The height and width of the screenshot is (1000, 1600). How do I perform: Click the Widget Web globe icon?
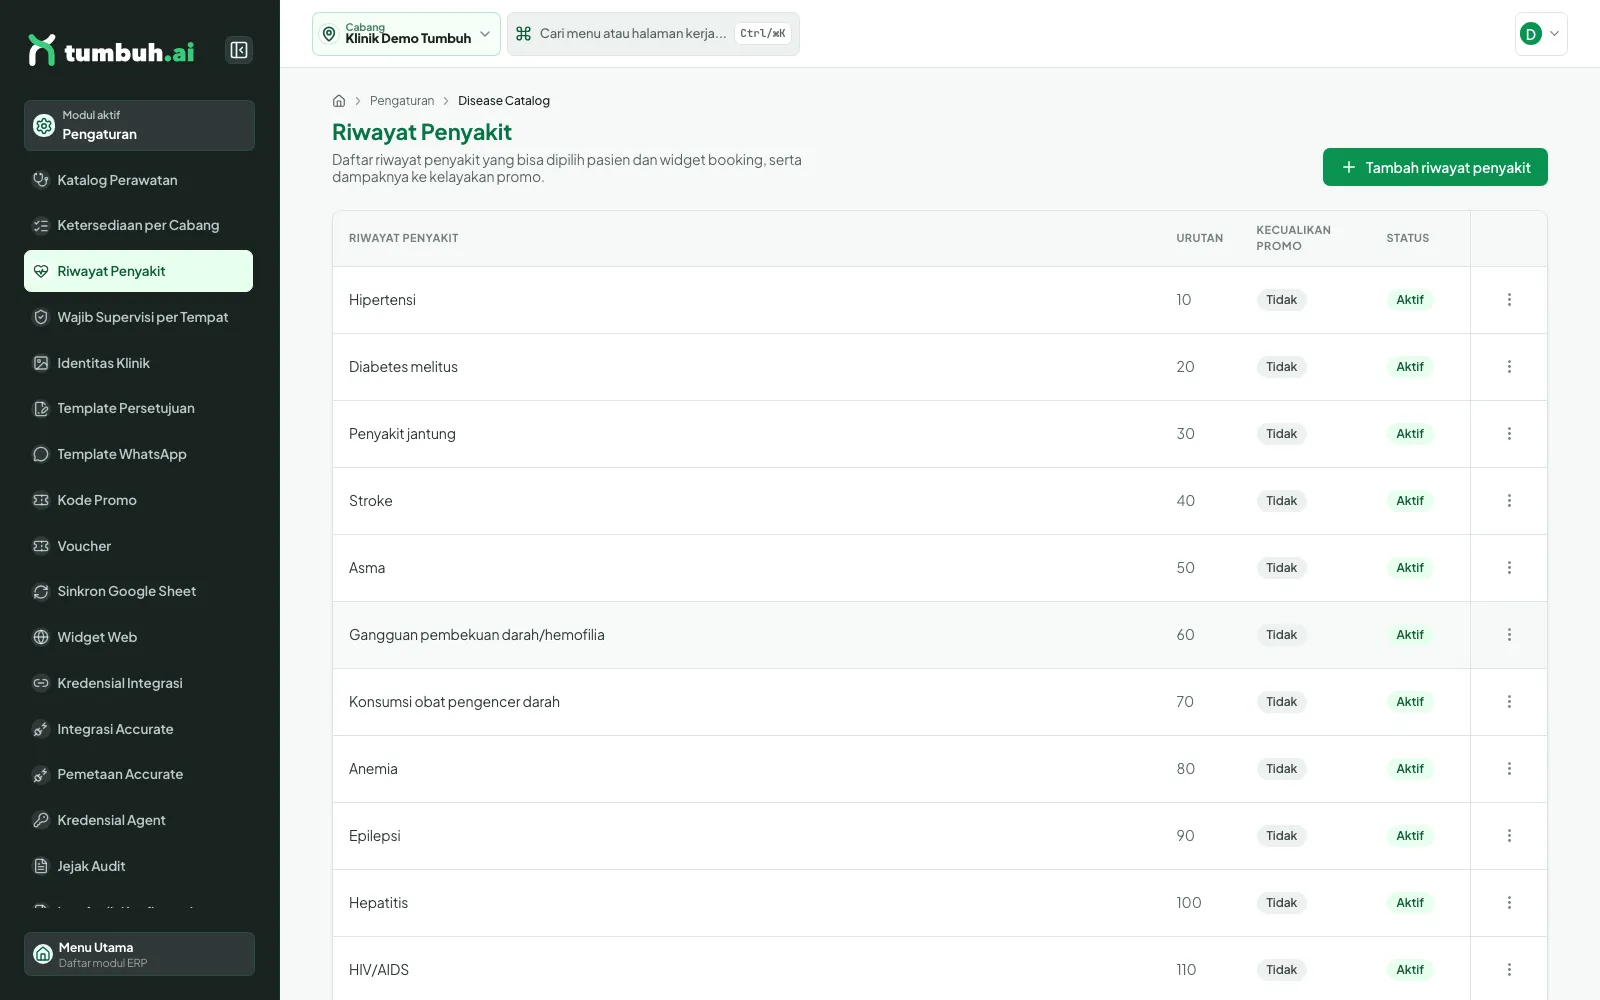click(41, 637)
